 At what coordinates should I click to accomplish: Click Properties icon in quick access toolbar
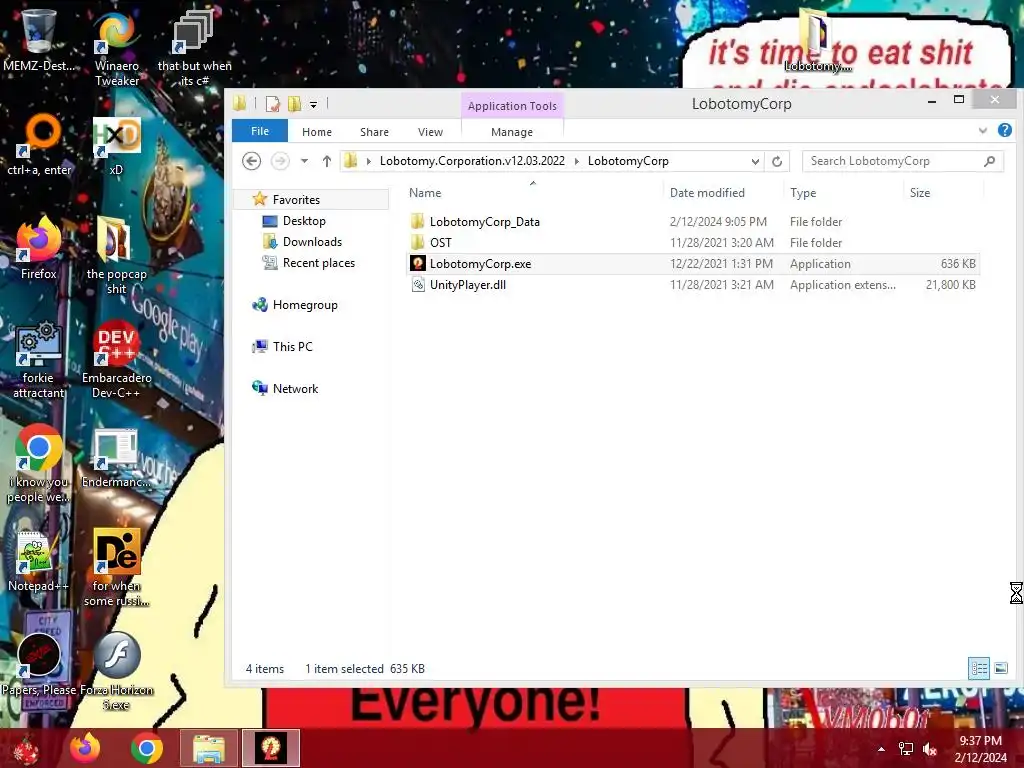273,103
